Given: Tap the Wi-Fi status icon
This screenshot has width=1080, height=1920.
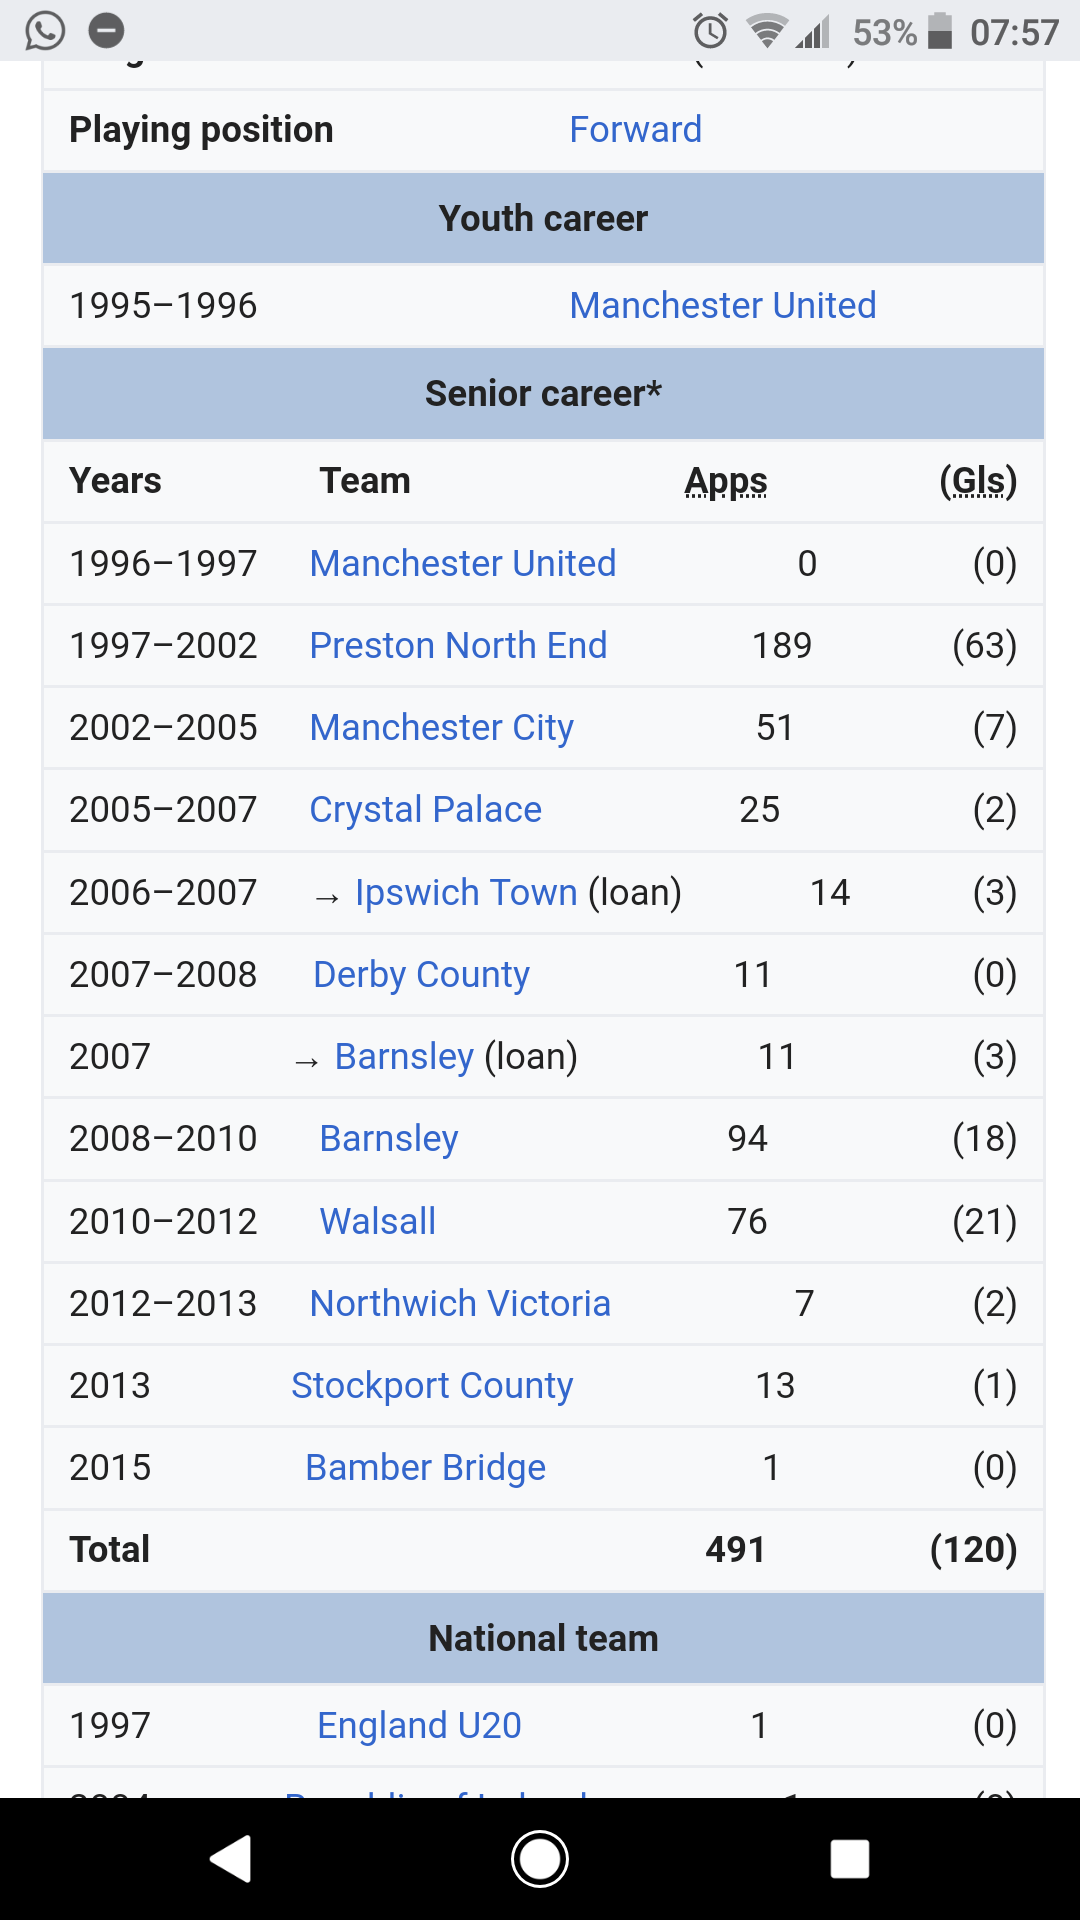Looking at the screenshot, I should pyautogui.click(x=767, y=31).
